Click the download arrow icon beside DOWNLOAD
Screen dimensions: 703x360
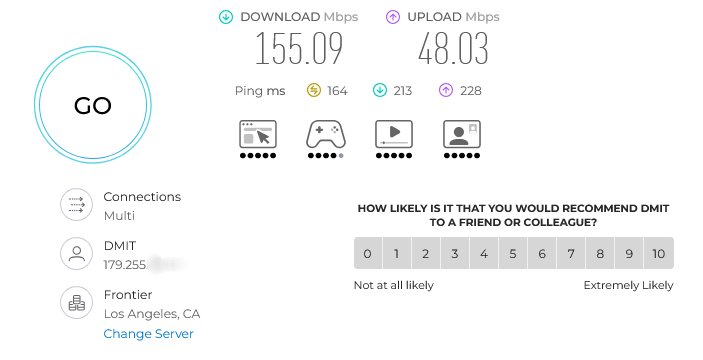226,17
